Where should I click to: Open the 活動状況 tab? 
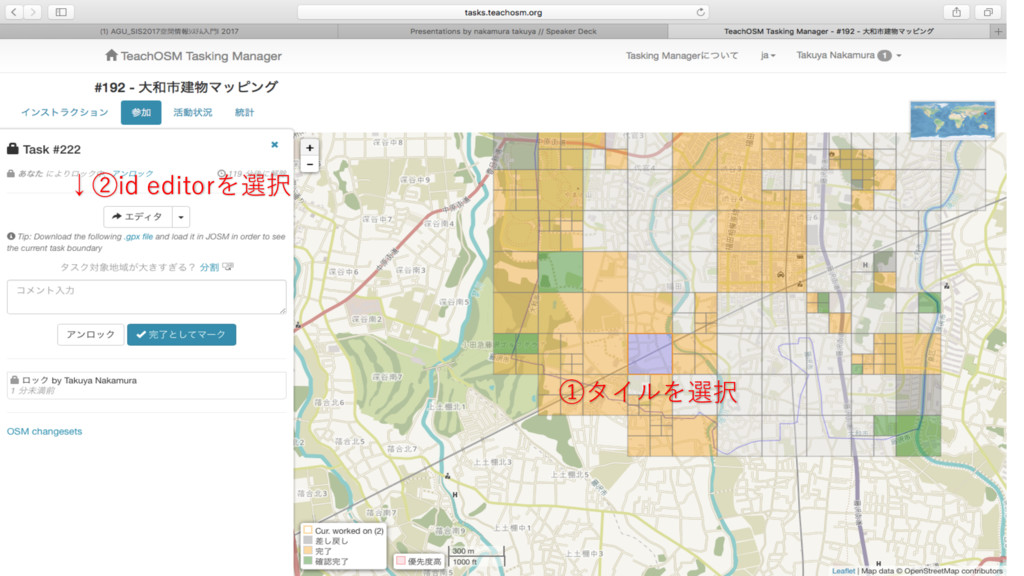pyautogui.click(x=192, y=113)
